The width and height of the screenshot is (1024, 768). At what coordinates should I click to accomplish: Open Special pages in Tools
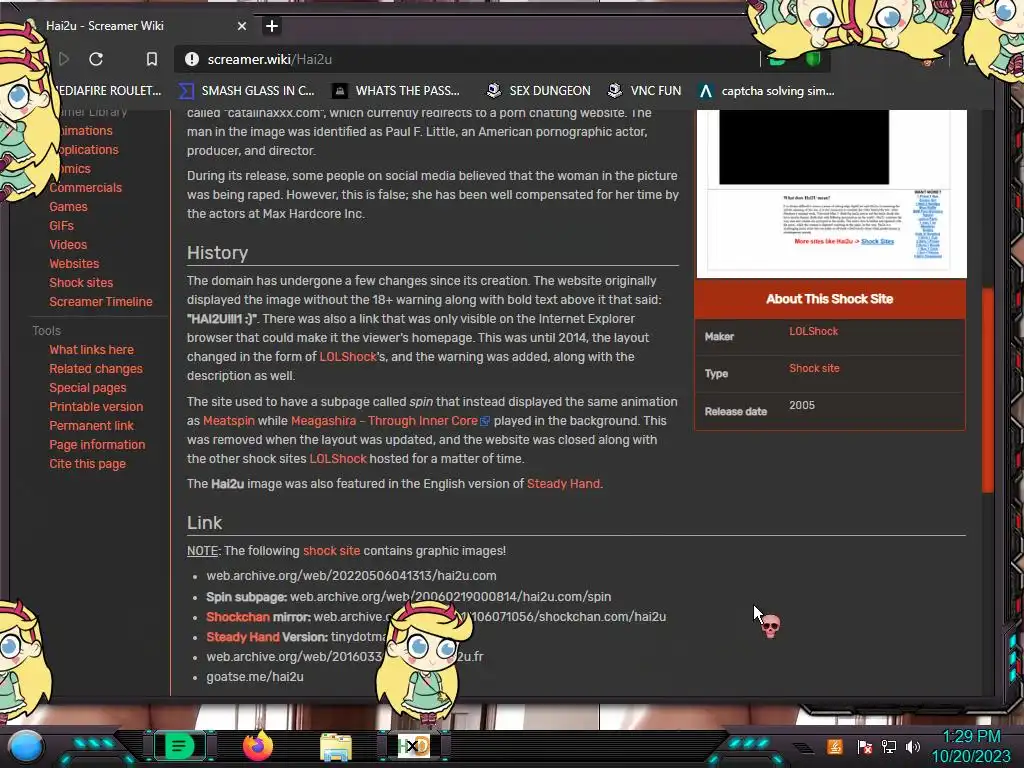point(88,387)
